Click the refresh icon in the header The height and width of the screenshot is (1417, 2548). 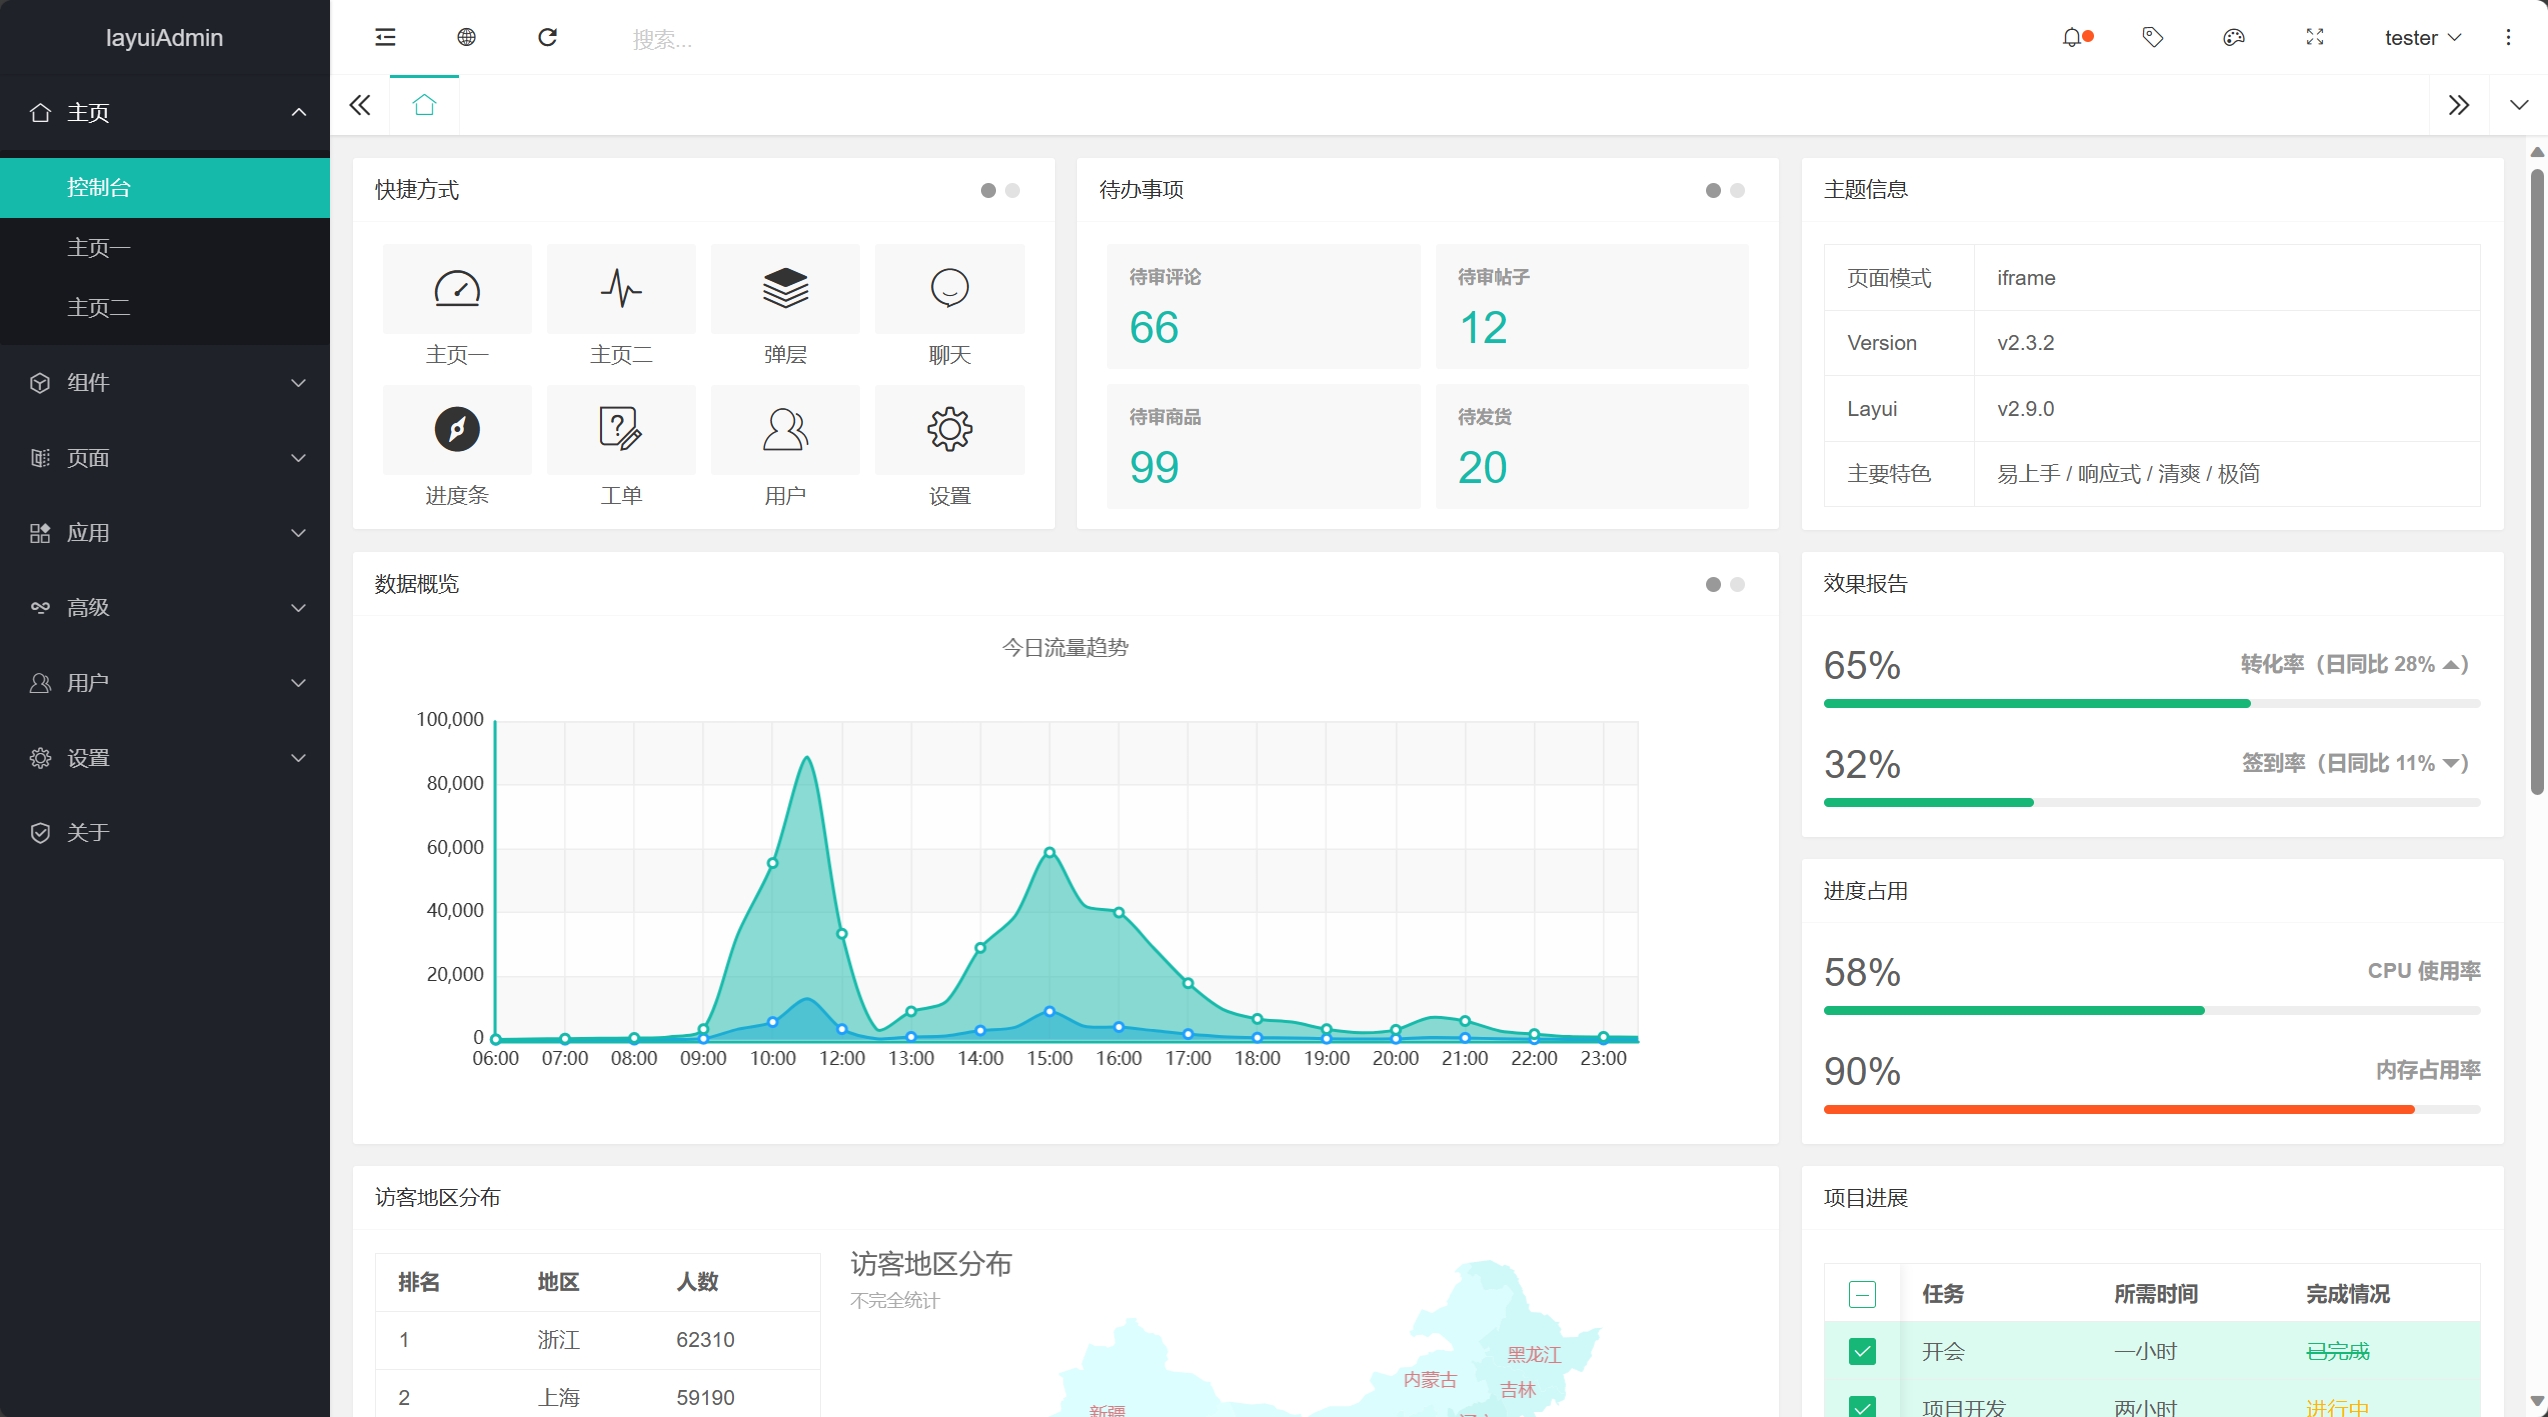click(x=547, y=38)
